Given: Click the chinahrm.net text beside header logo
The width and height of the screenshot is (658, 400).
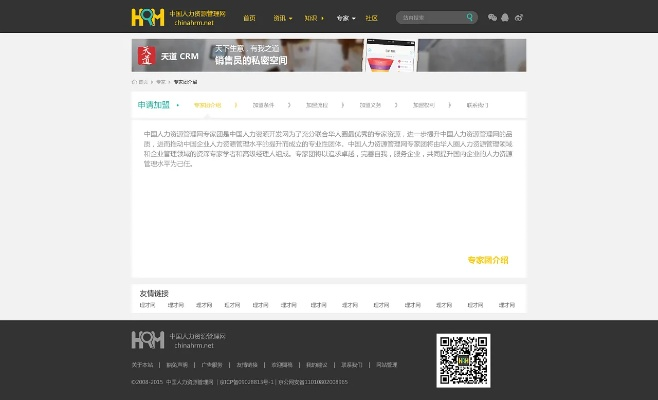Looking at the screenshot, I should pos(194,23).
